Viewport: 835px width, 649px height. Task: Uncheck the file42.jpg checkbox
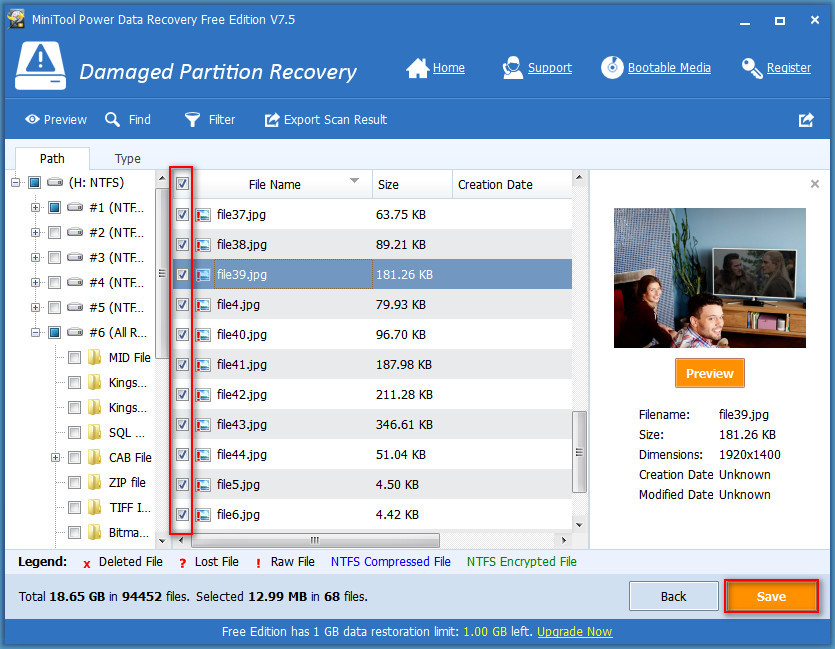[182, 395]
